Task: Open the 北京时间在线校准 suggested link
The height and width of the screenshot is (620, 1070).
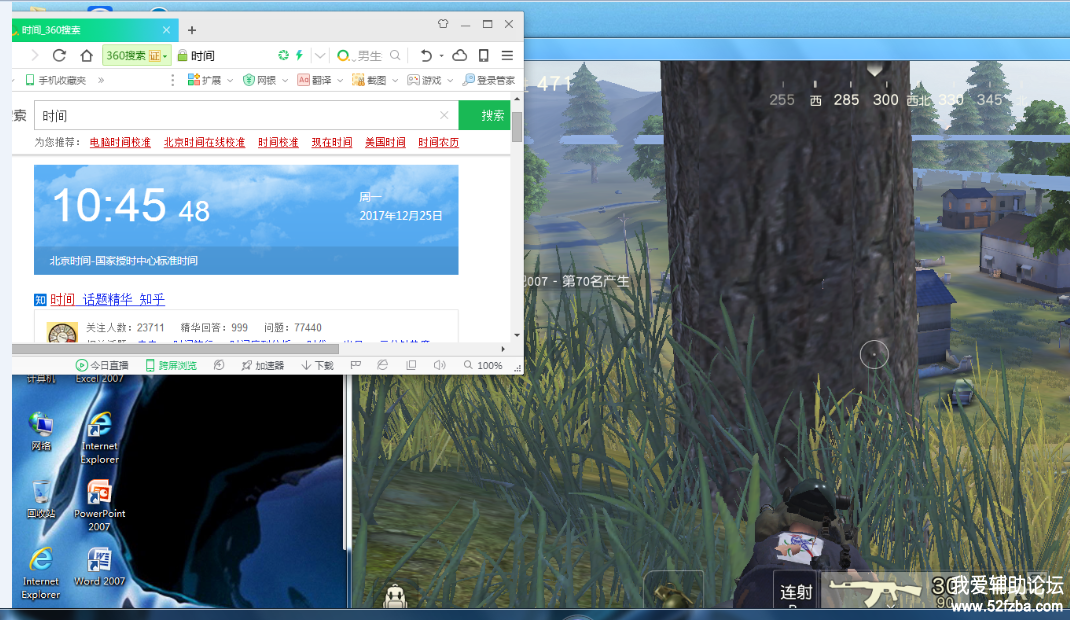Action: pos(204,142)
